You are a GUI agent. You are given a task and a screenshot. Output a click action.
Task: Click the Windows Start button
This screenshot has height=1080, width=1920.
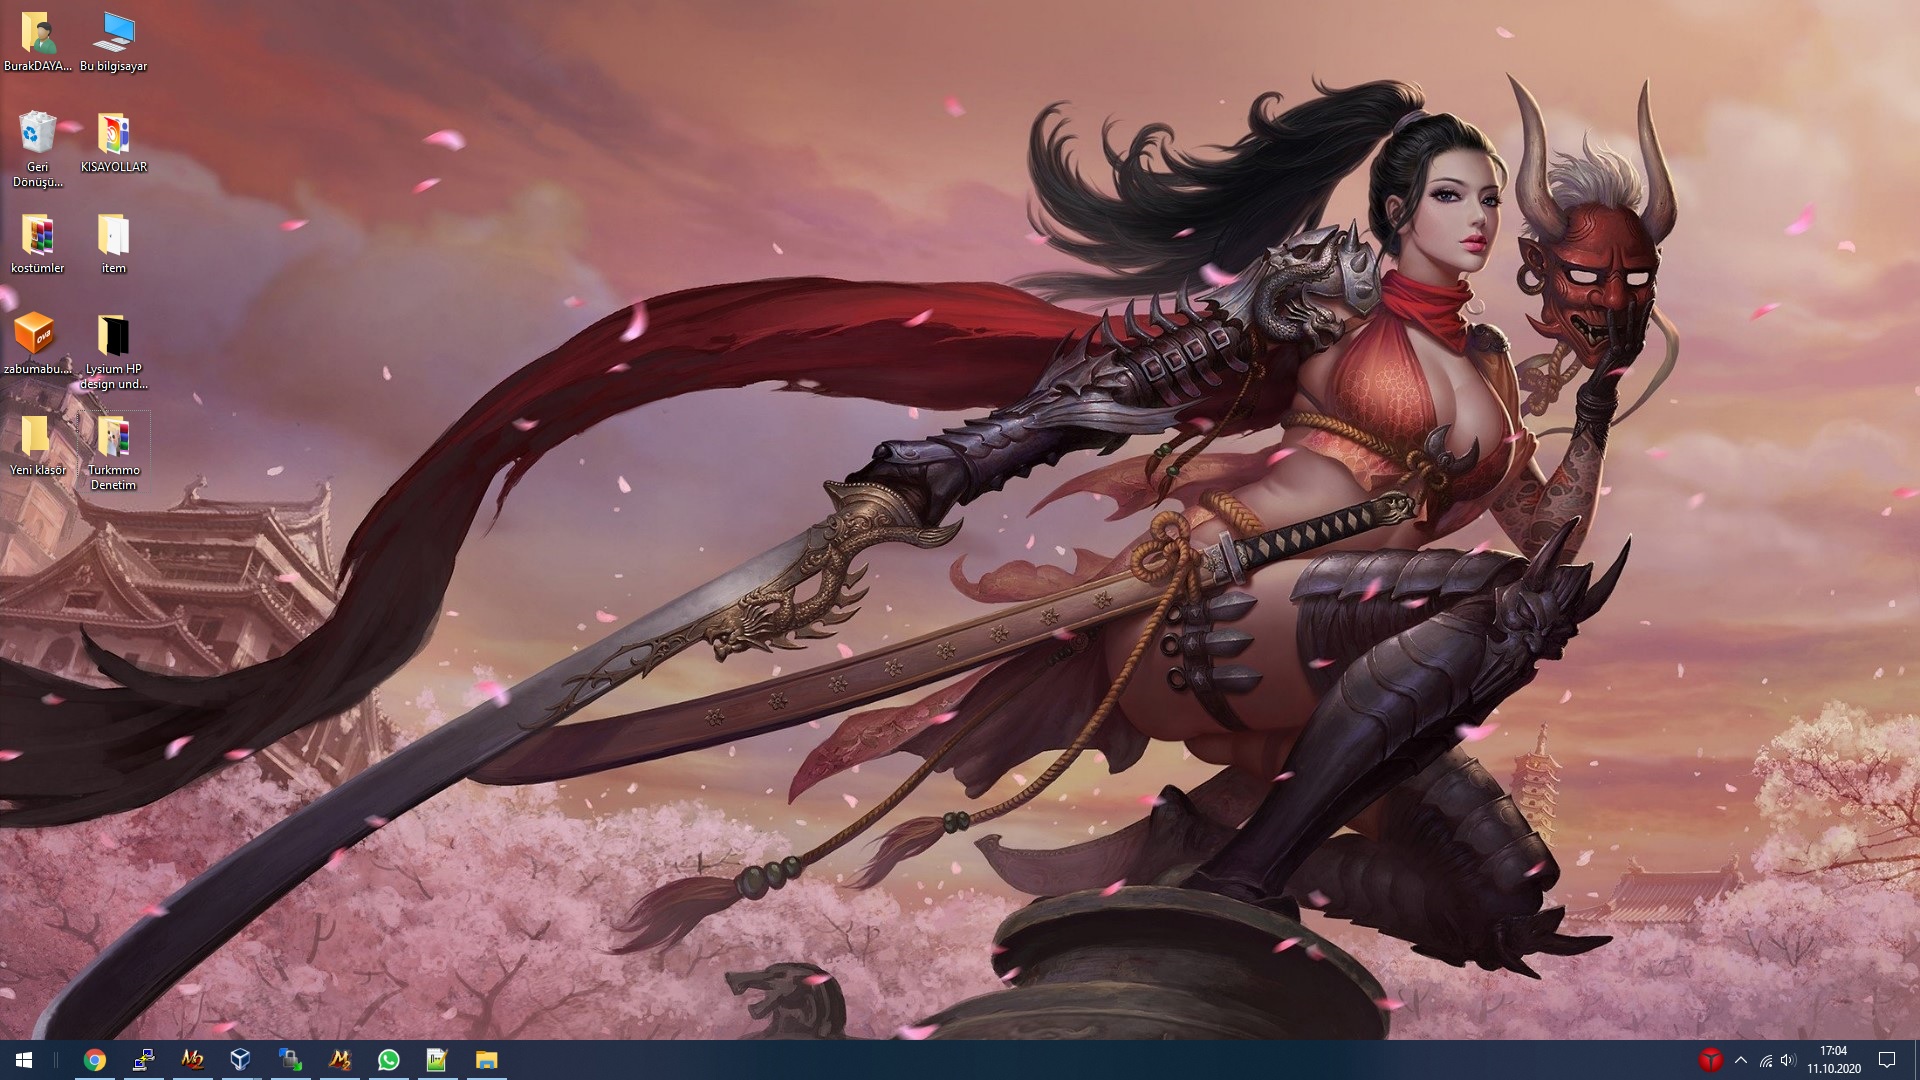[24, 1060]
